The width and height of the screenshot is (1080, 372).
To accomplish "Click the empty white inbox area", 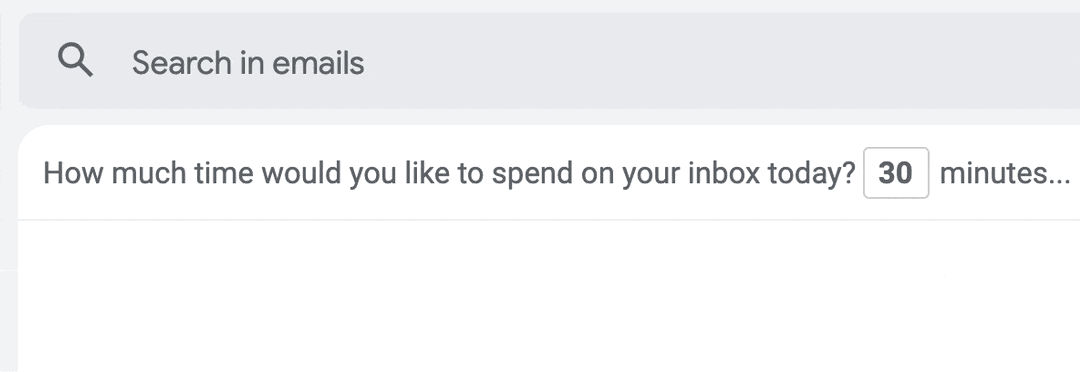I will (549, 296).
